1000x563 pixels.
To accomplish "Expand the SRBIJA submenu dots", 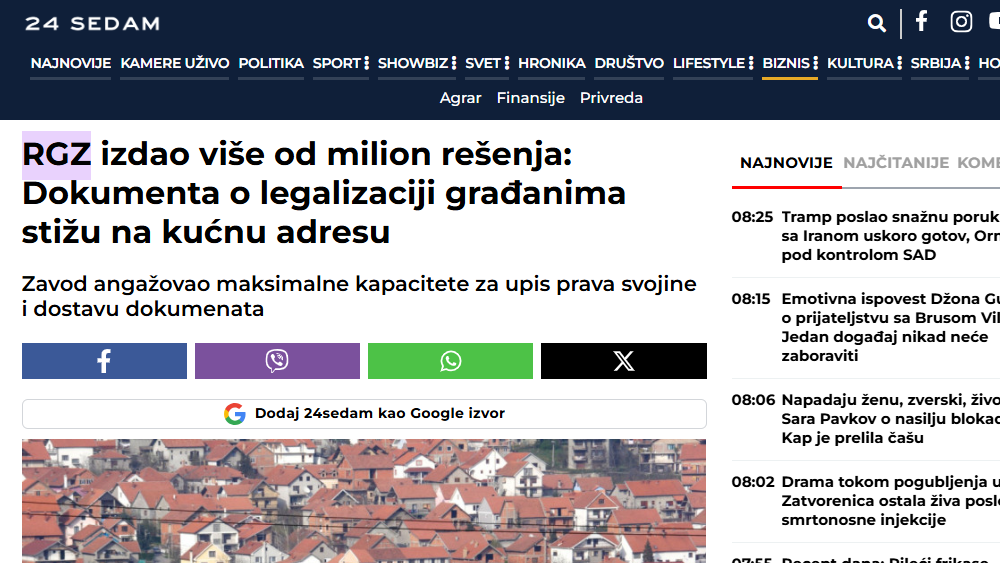I will [x=967, y=63].
